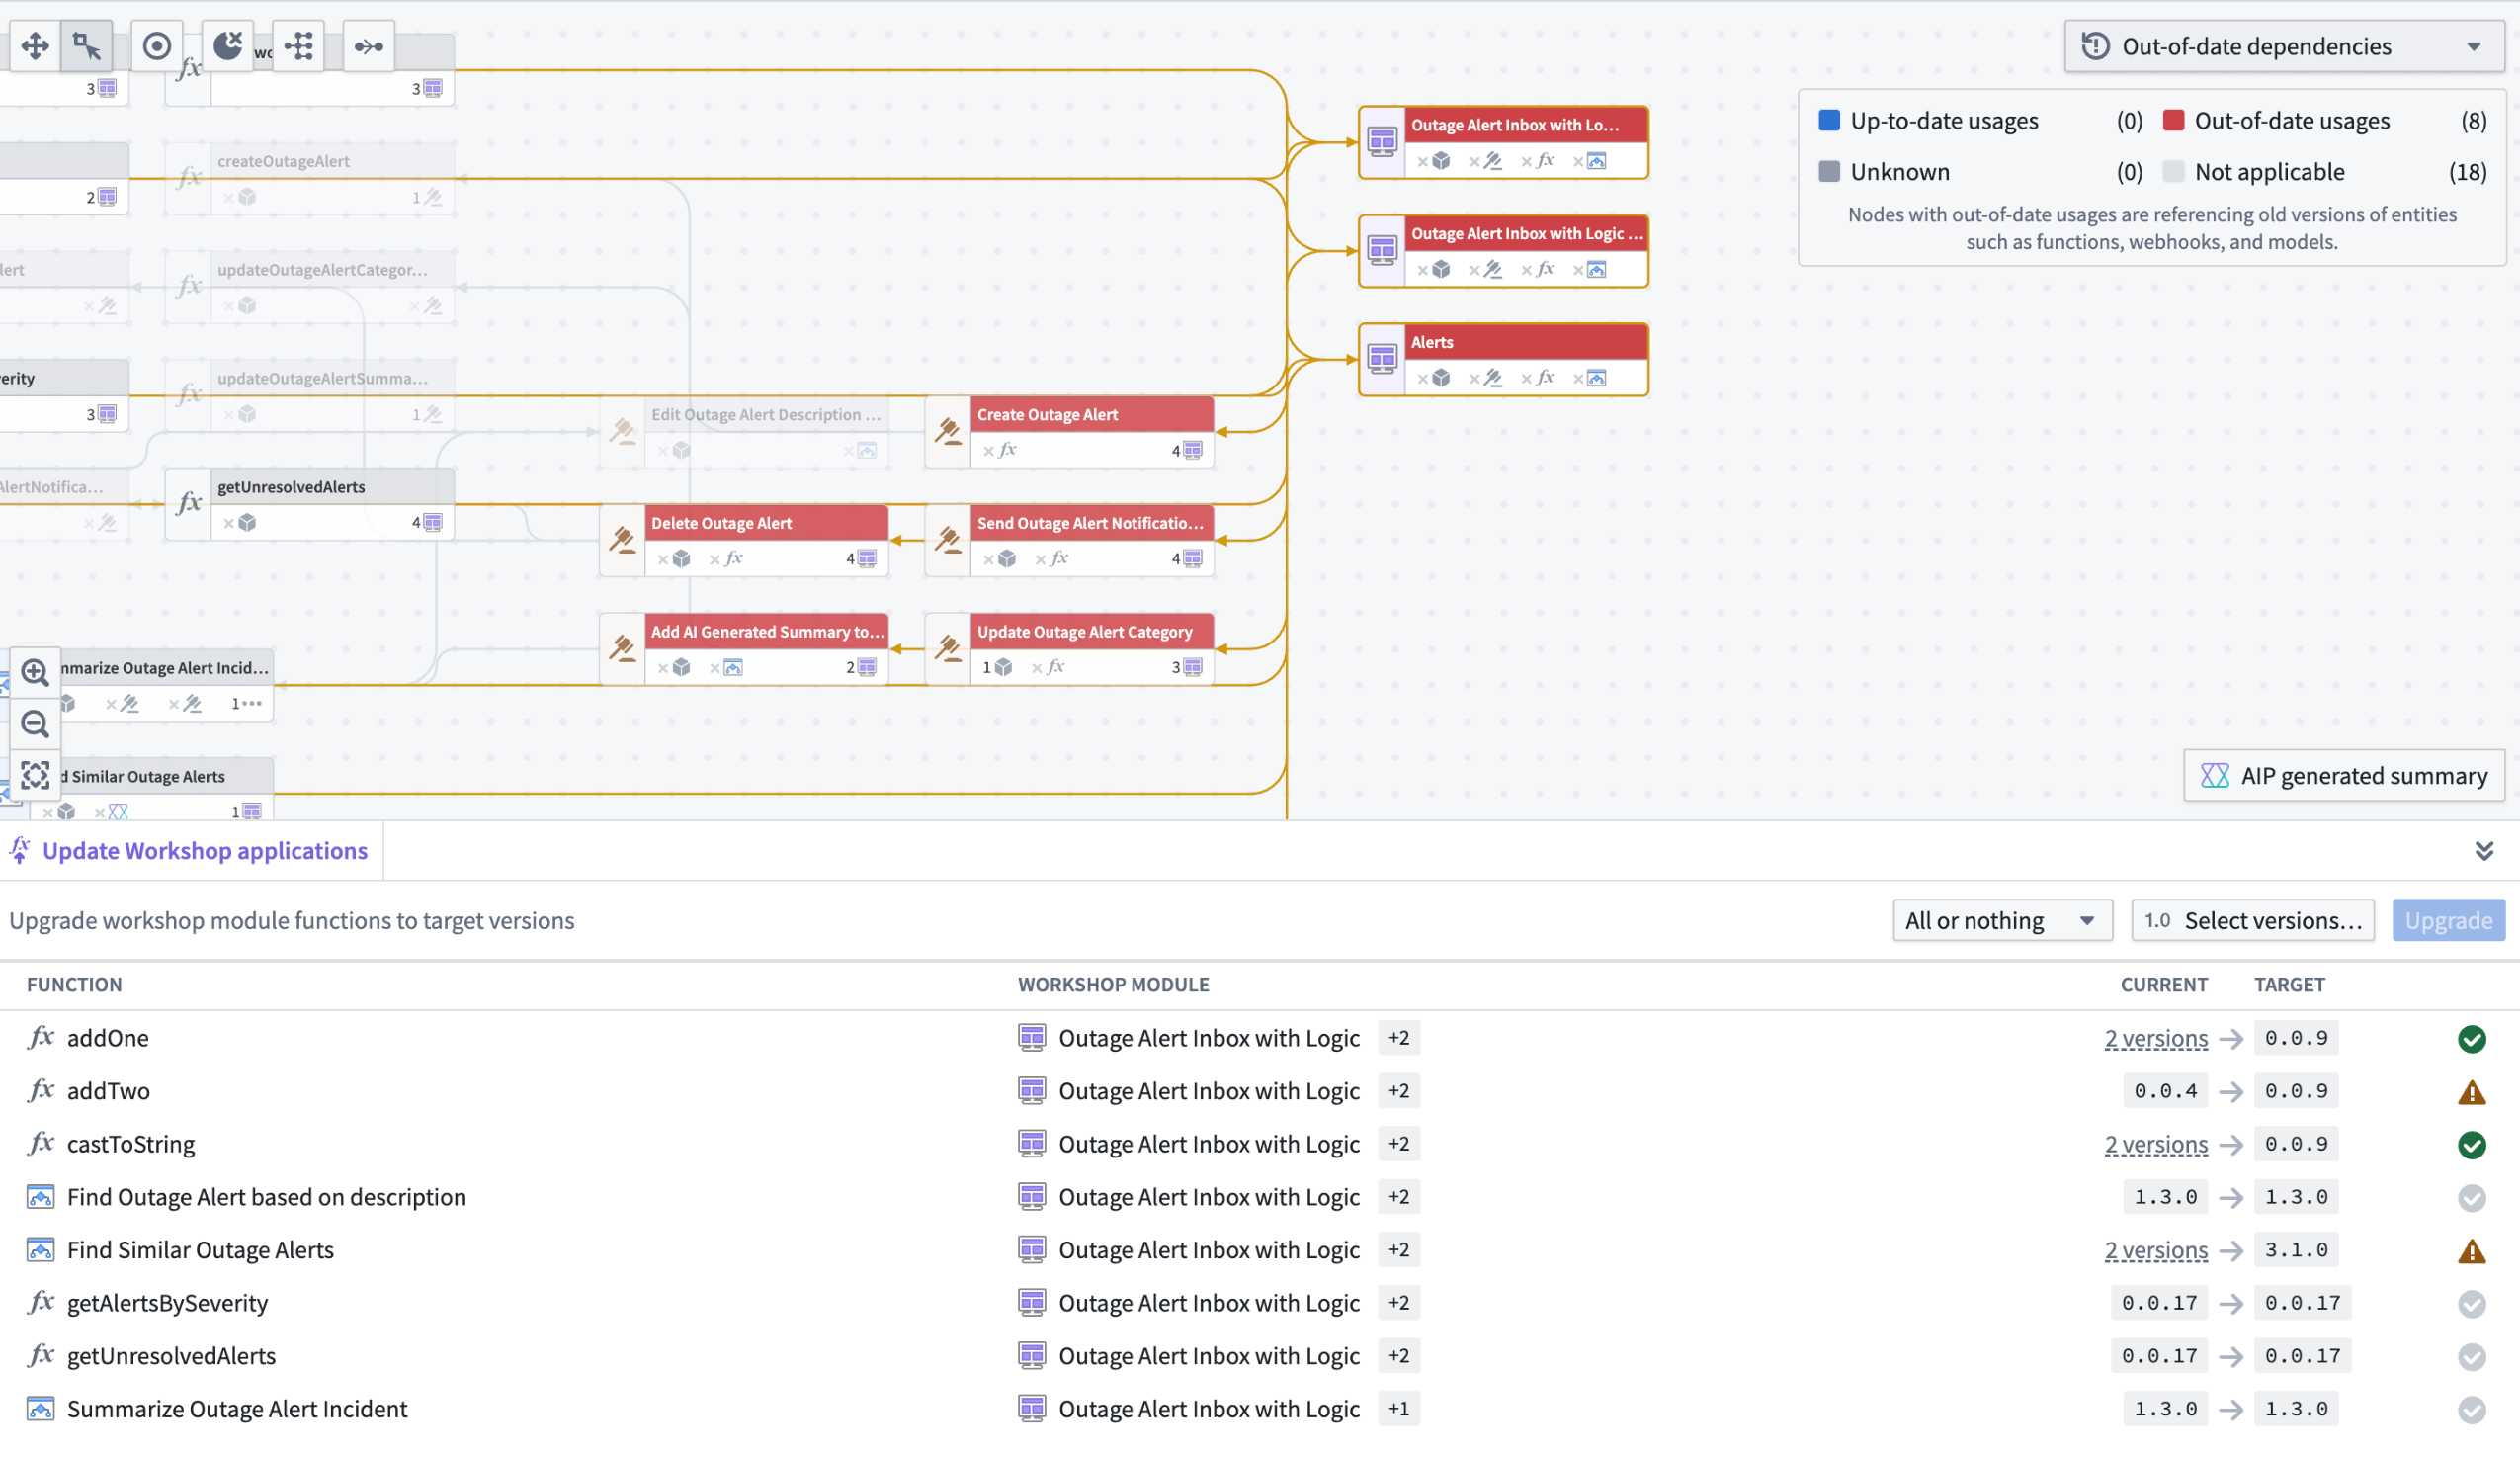This screenshot has height=1457, width=2520.
Task: Select the Send Outage Alert Notification node
Action: pos(1070,541)
